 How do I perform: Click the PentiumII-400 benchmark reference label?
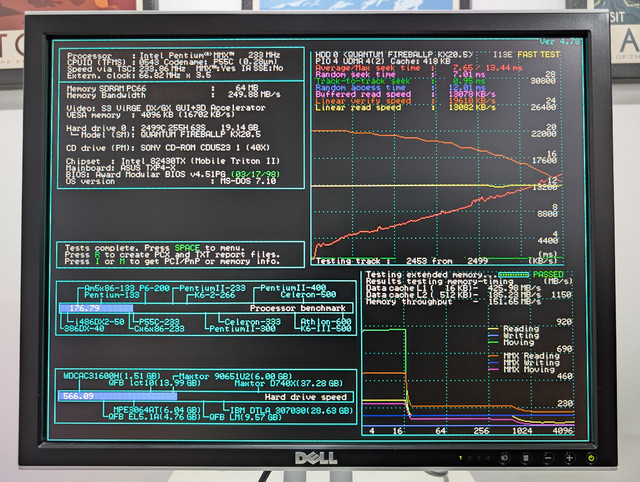coord(293,288)
